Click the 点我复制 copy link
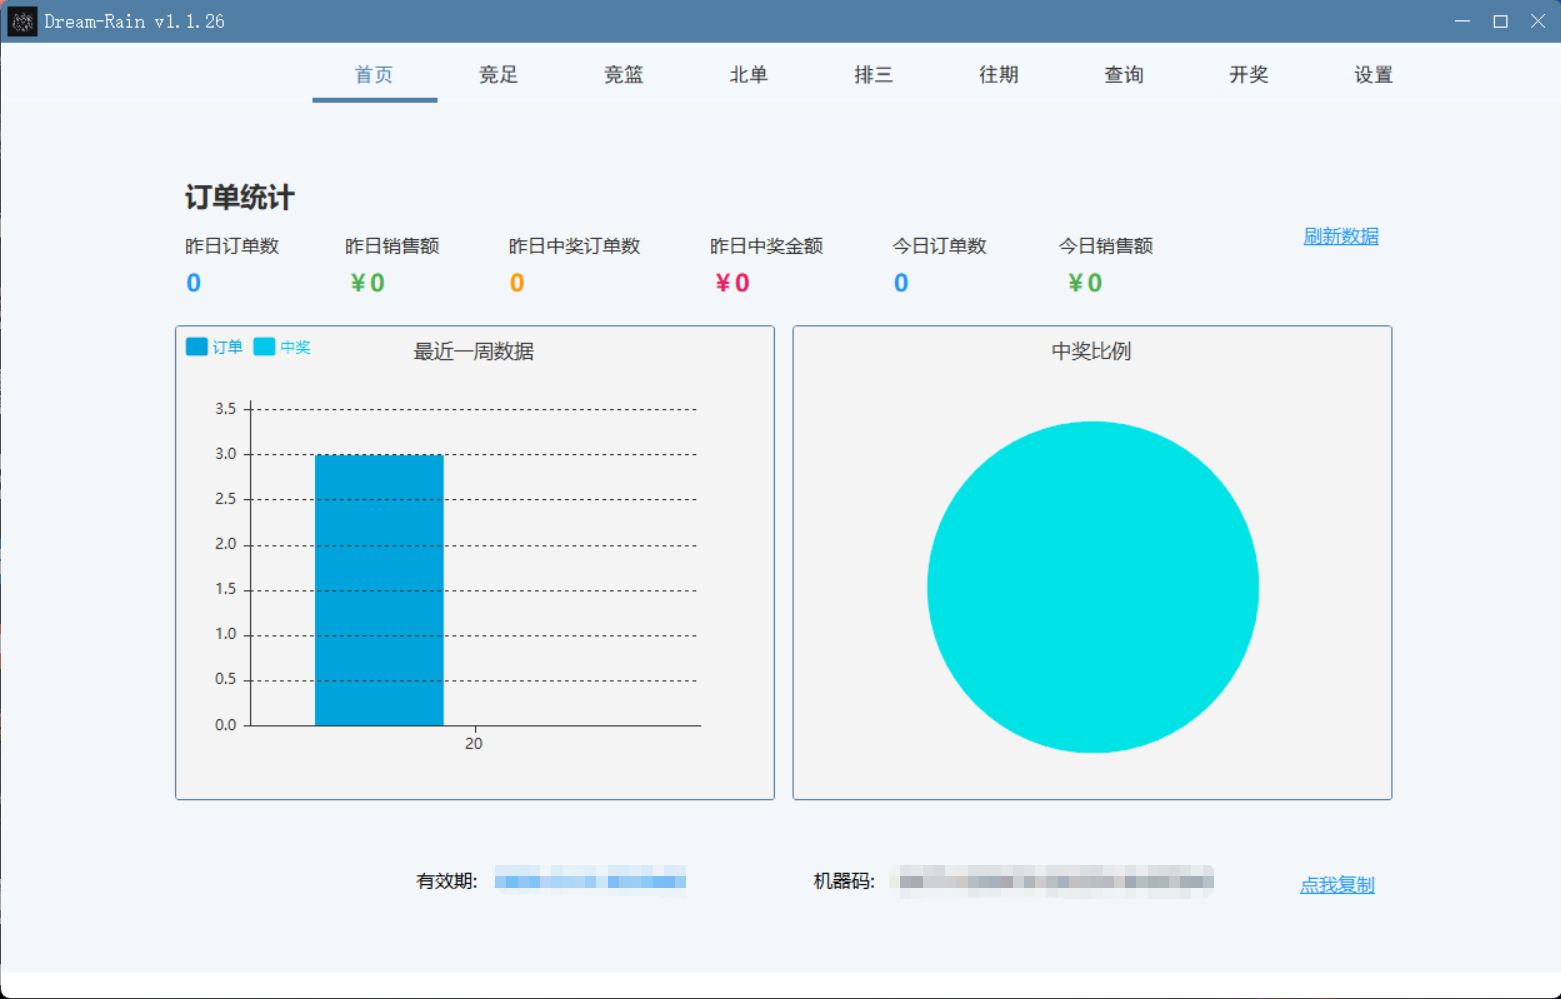The width and height of the screenshot is (1561, 999). tap(1337, 885)
